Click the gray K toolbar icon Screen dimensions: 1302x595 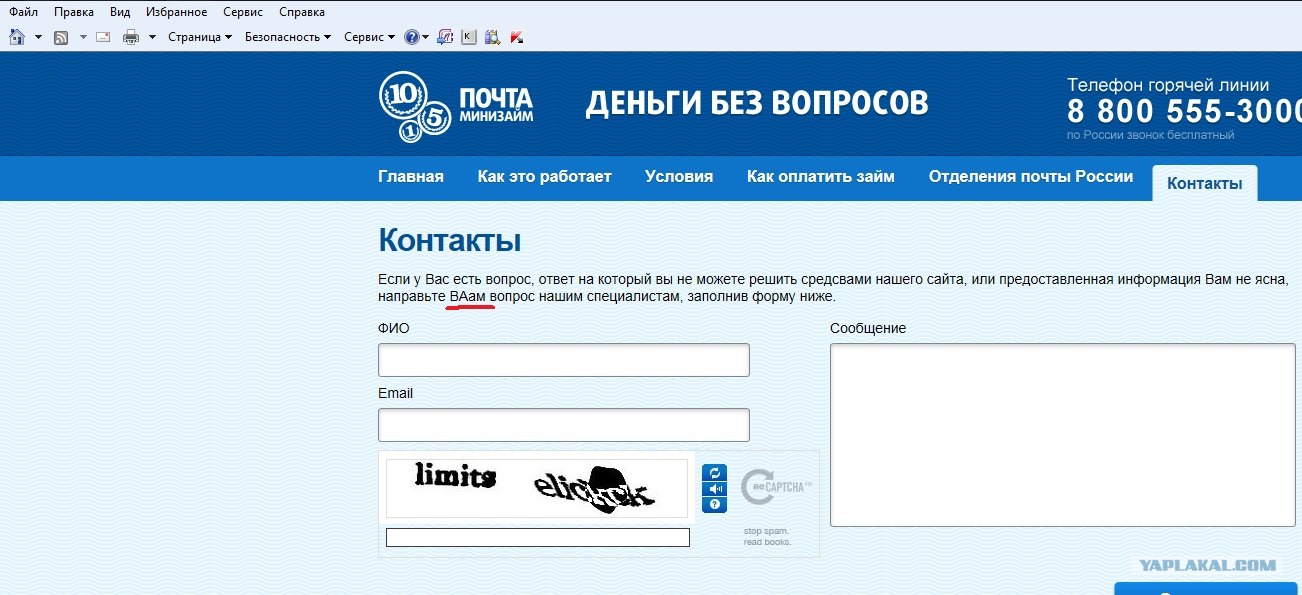point(469,37)
